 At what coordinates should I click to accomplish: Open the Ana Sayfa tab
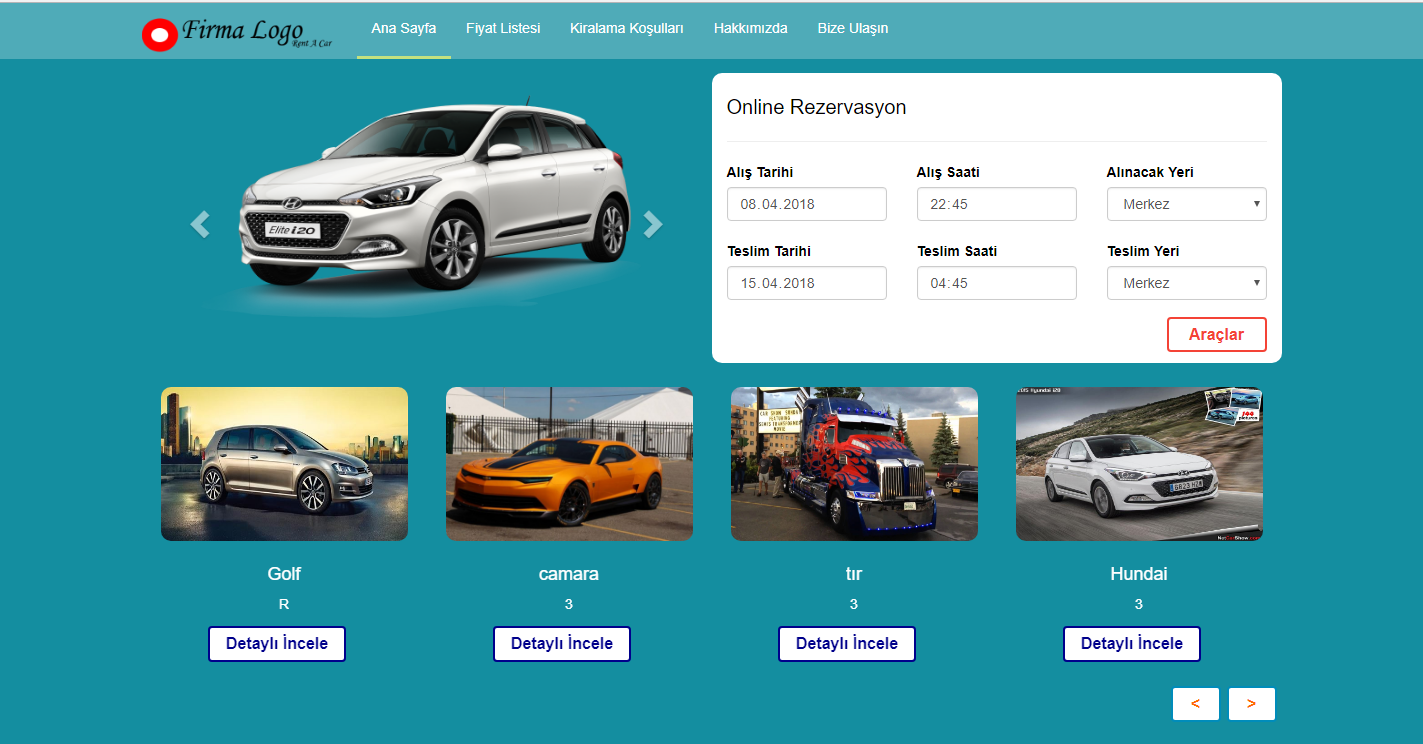(x=404, y=28)
